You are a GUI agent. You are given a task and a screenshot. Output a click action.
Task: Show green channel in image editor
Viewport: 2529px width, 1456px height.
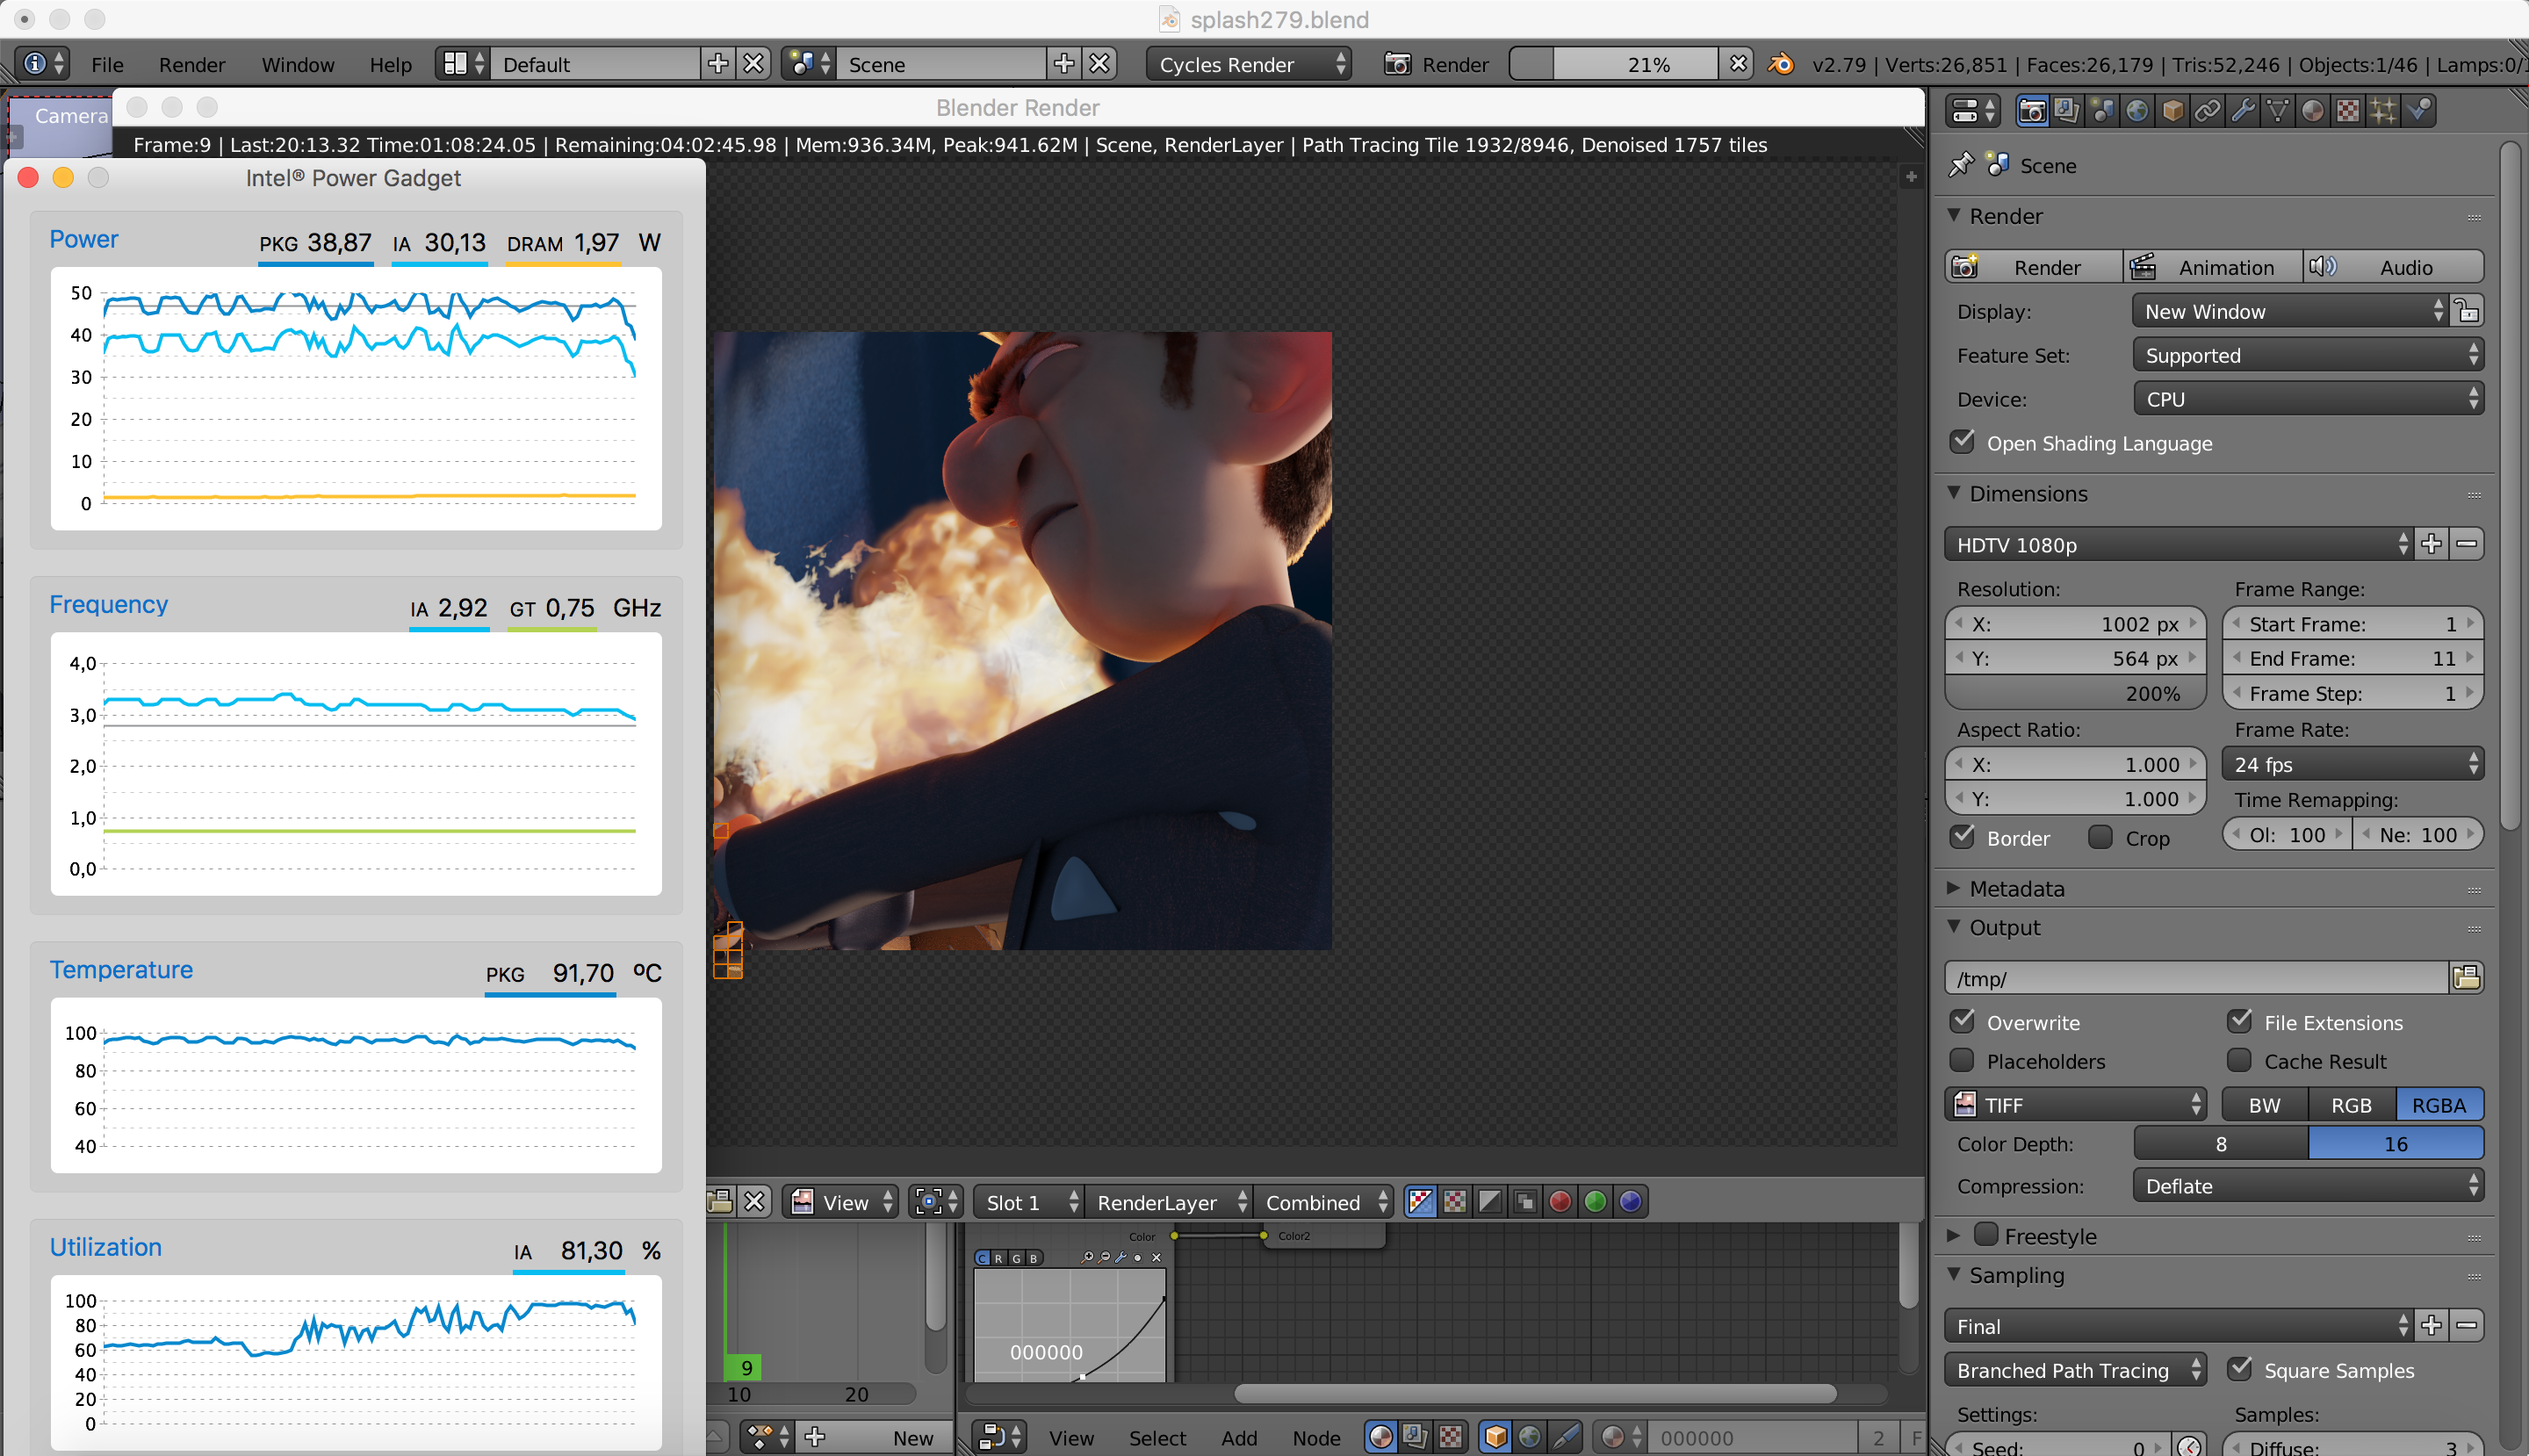1595,1202
